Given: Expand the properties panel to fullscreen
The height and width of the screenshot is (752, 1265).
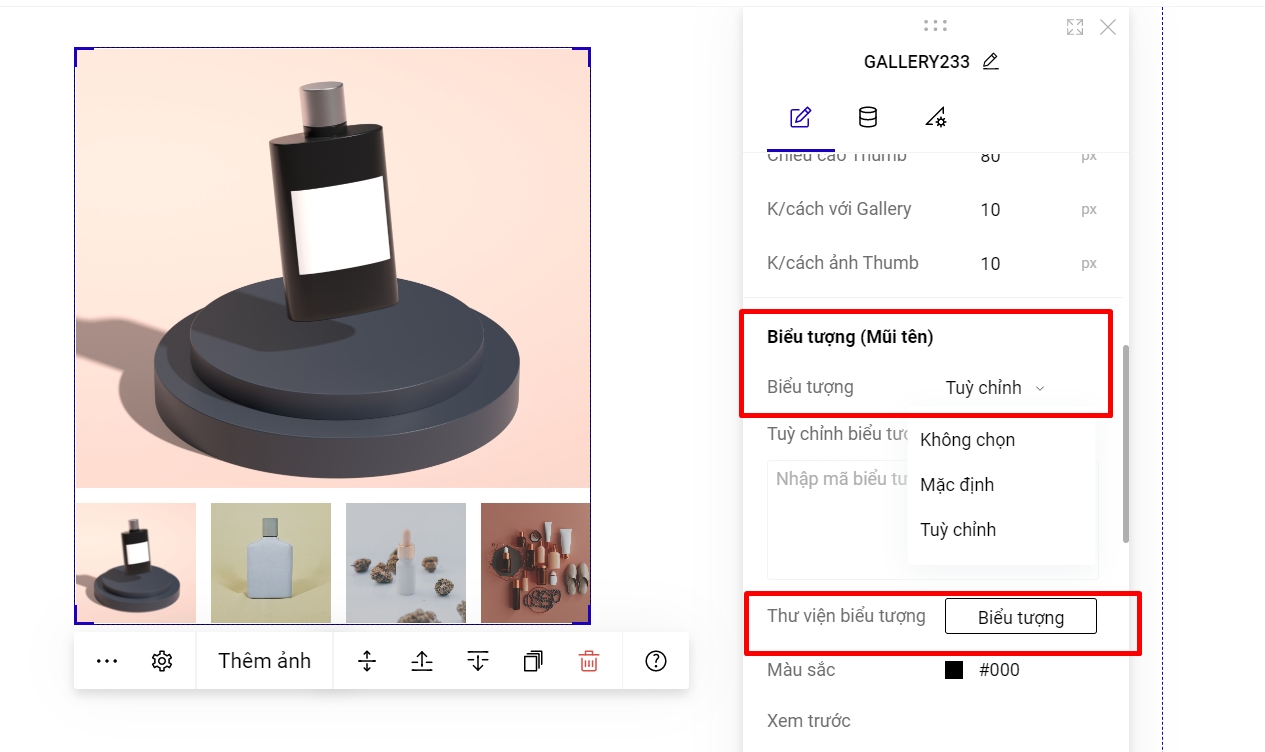Looking at the screenshot, I should pos(1075,28).
